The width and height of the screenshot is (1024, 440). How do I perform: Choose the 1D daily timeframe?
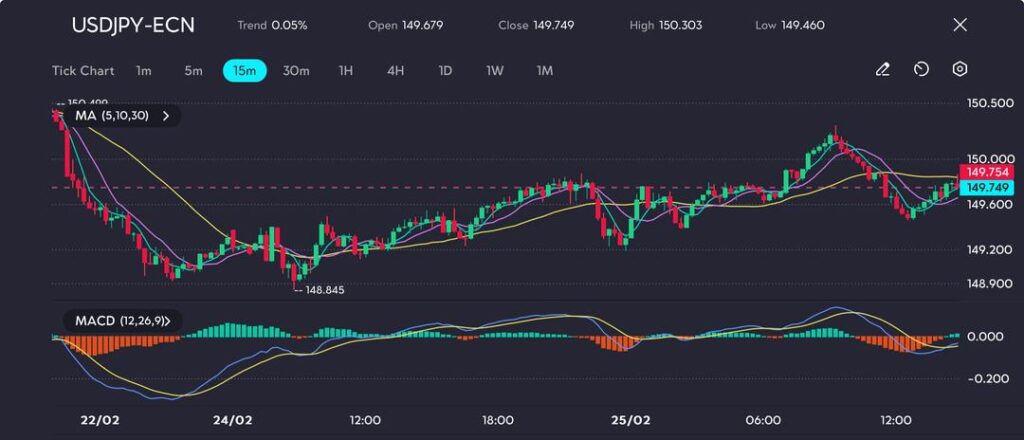click(x=445, y=71)
